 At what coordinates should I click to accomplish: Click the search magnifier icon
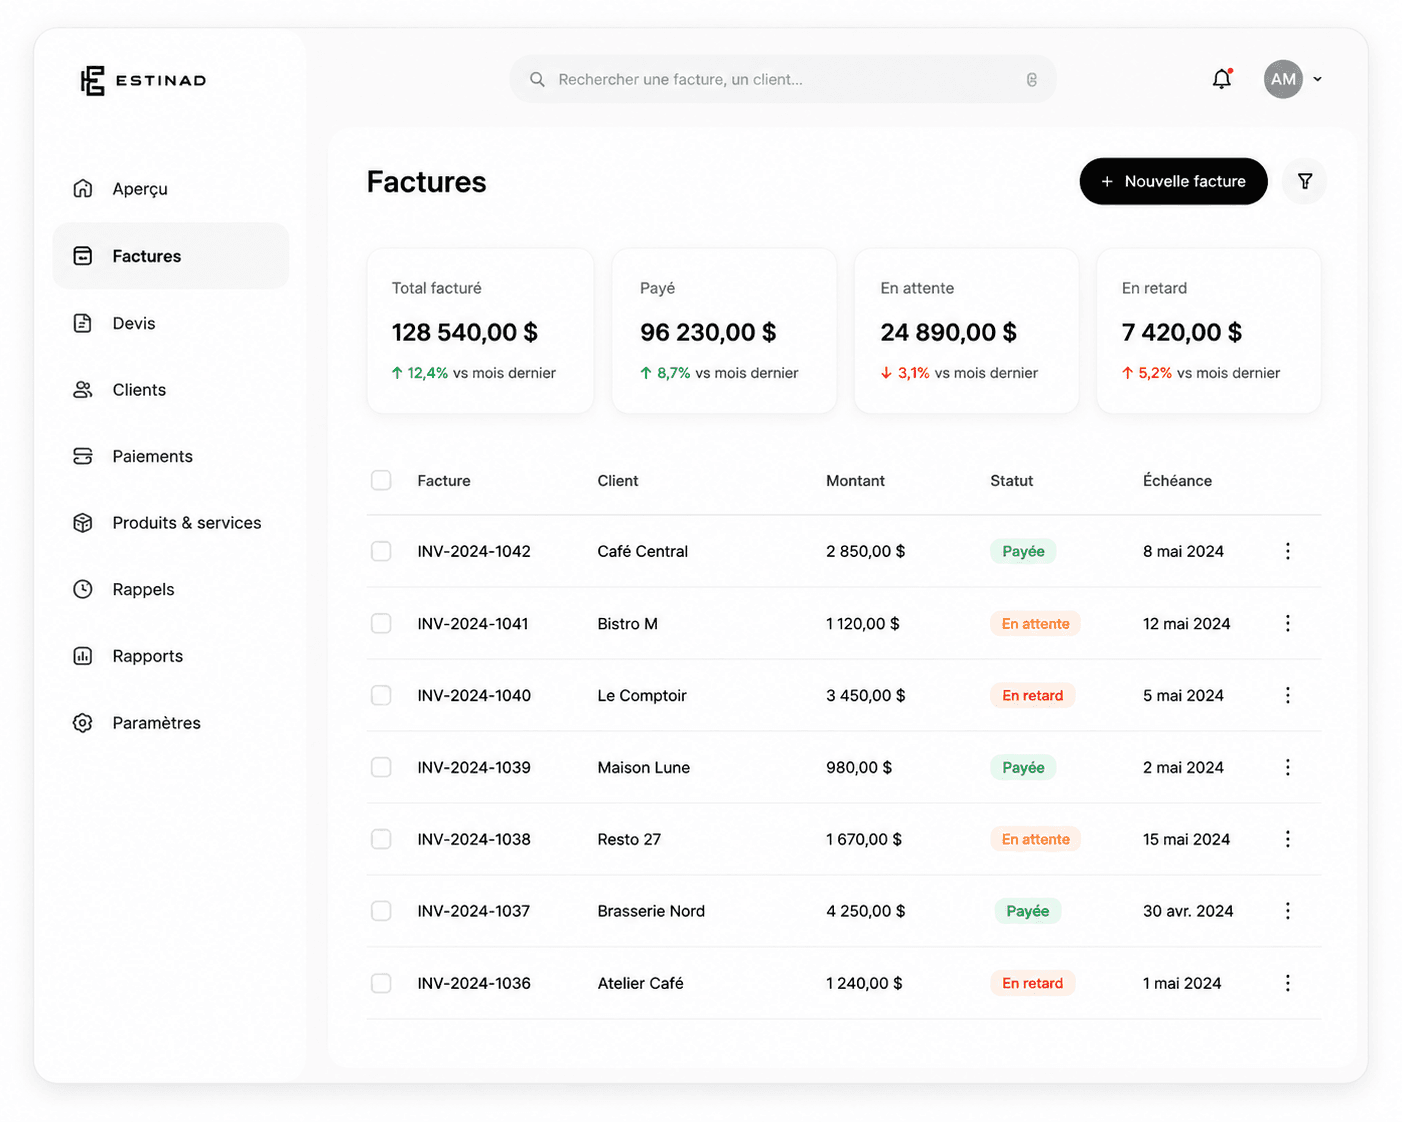537,79
